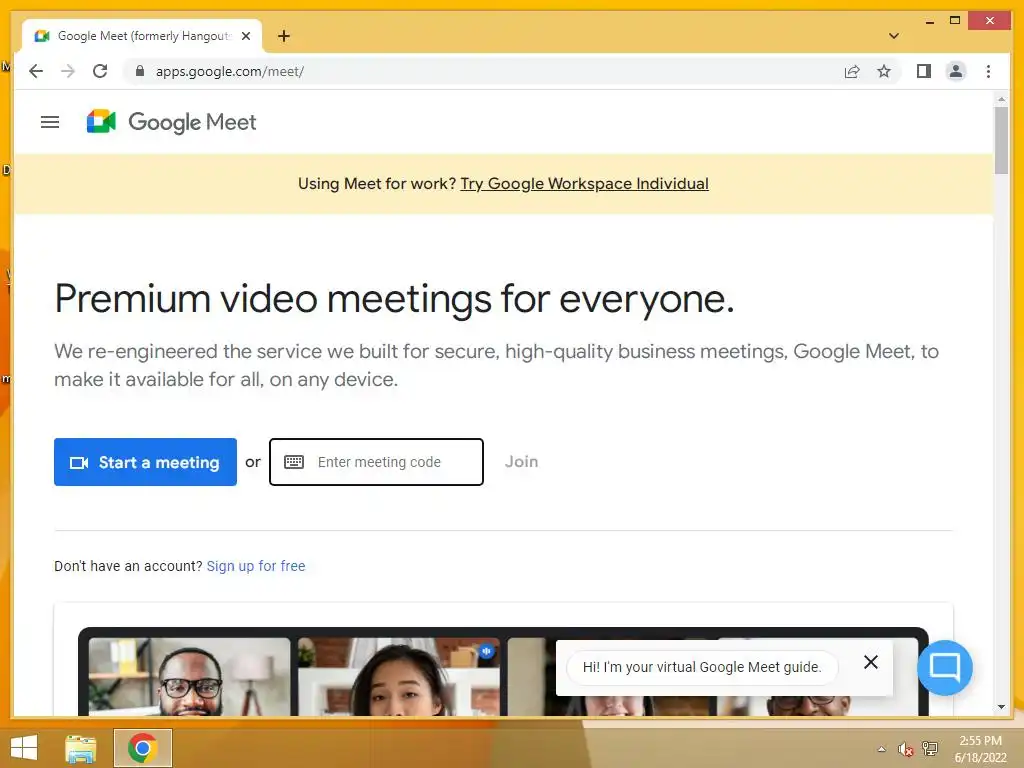1024x768 pixels.
Task: Click the page scrollbar thumb
Action: click(x=1001, y=140)
